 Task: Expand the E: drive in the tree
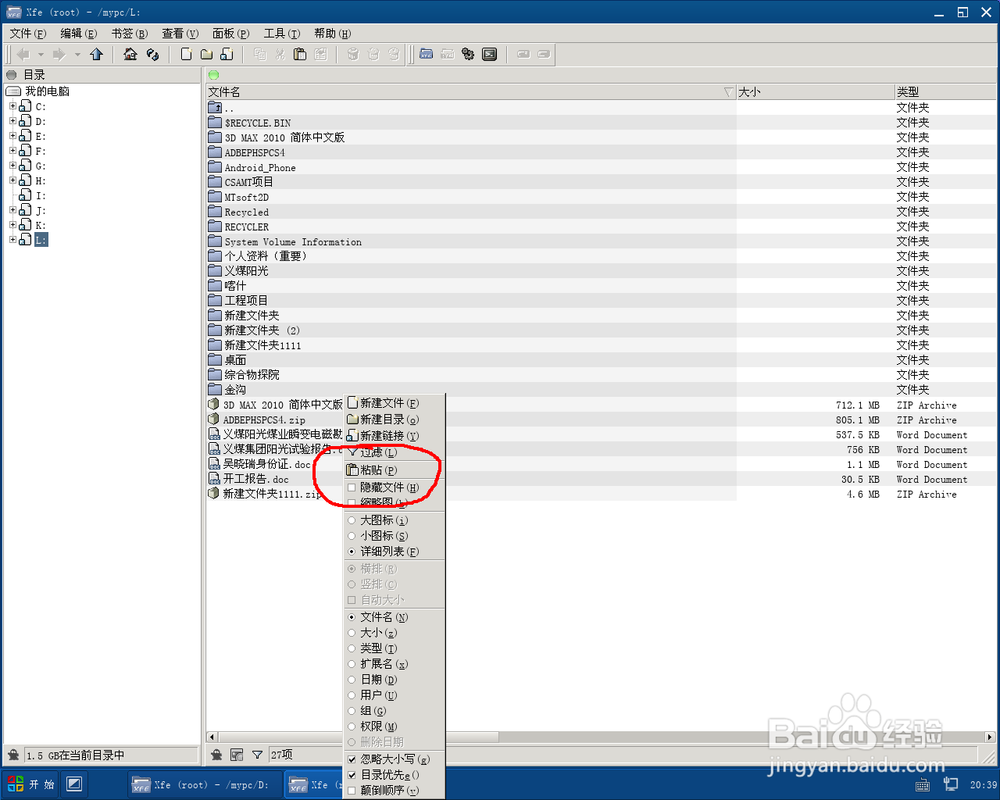coord(13,135)
